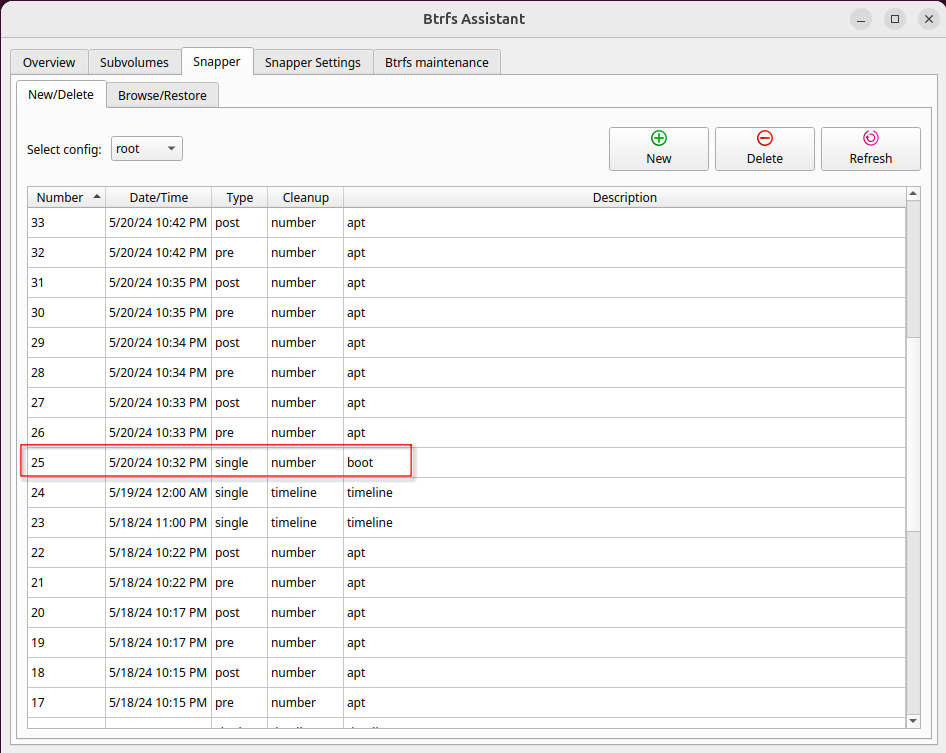Click the green plus New snapshot icon
This screenshot has width=946, height=753.
pyautogui.click(x=658, y=139)
